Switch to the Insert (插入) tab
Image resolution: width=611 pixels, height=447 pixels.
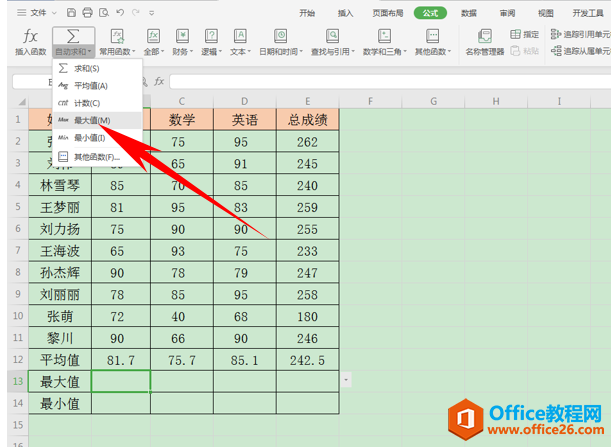345,13
